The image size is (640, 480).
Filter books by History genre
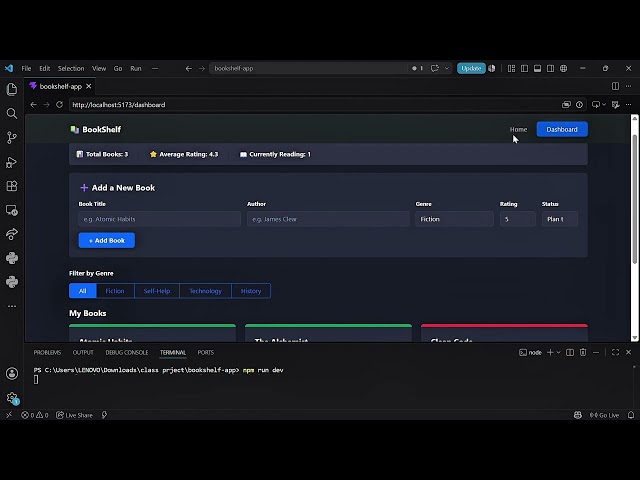point(251,291)
